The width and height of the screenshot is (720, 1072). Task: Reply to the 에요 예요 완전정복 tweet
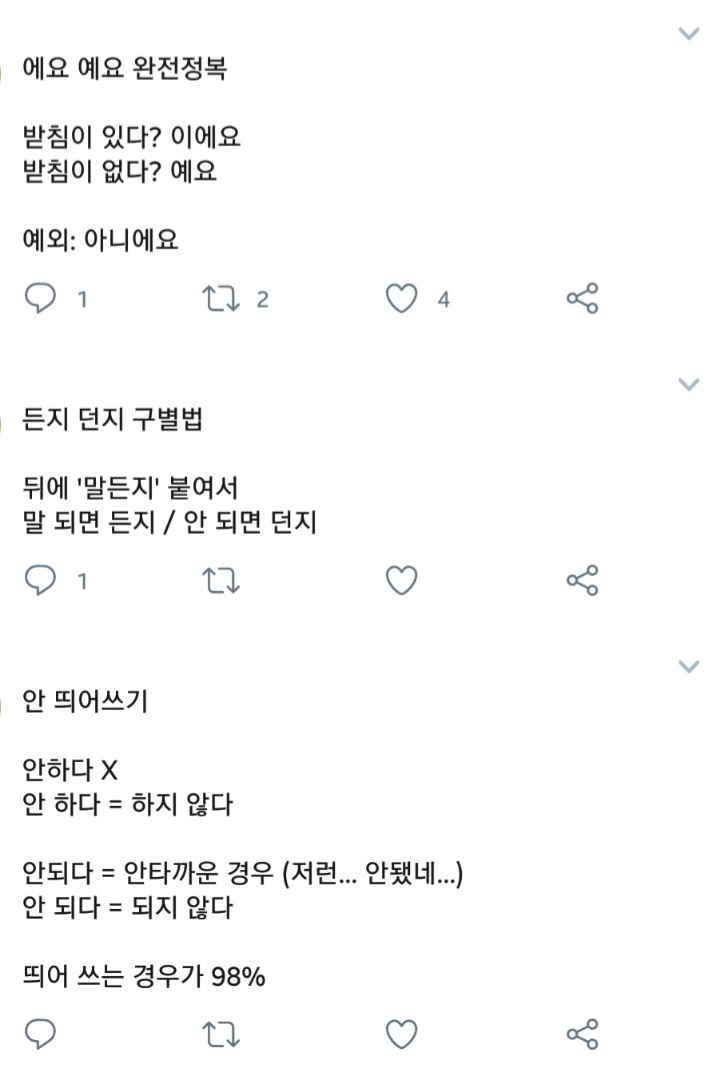tap(40, 298)
